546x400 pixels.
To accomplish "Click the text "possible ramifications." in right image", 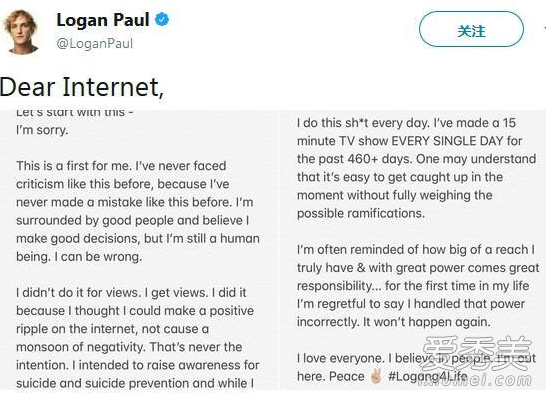I will (361, 213).
